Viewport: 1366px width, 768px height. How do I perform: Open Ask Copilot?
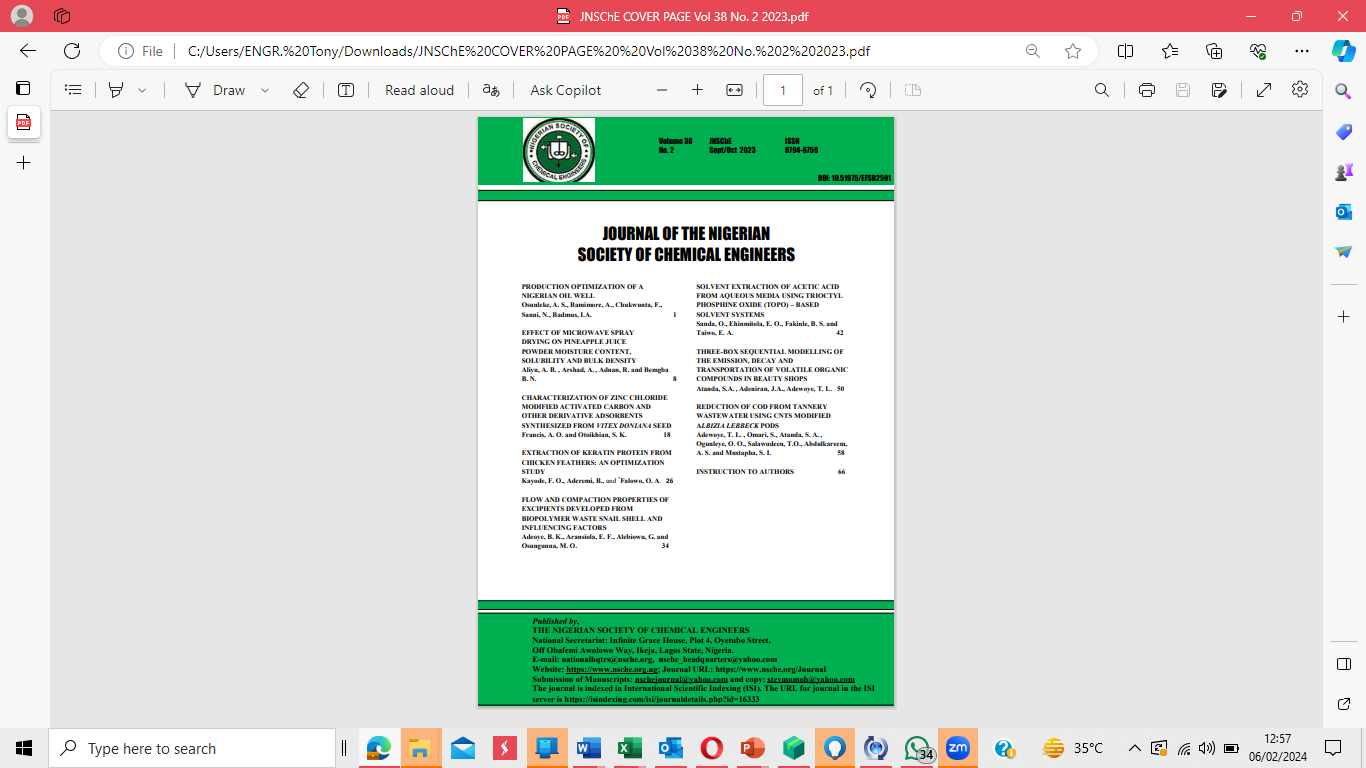point(566,90)
